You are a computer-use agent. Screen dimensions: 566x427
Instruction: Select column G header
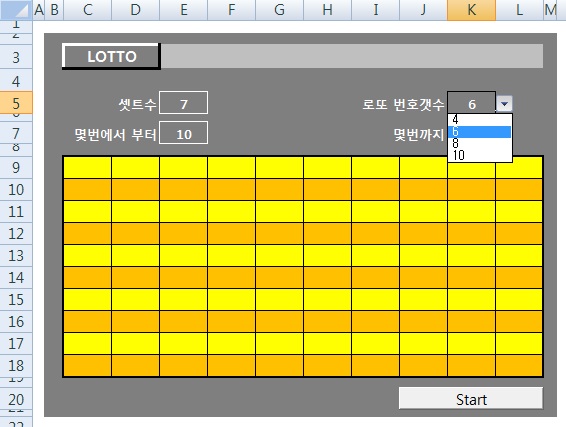tap(279, 10)
